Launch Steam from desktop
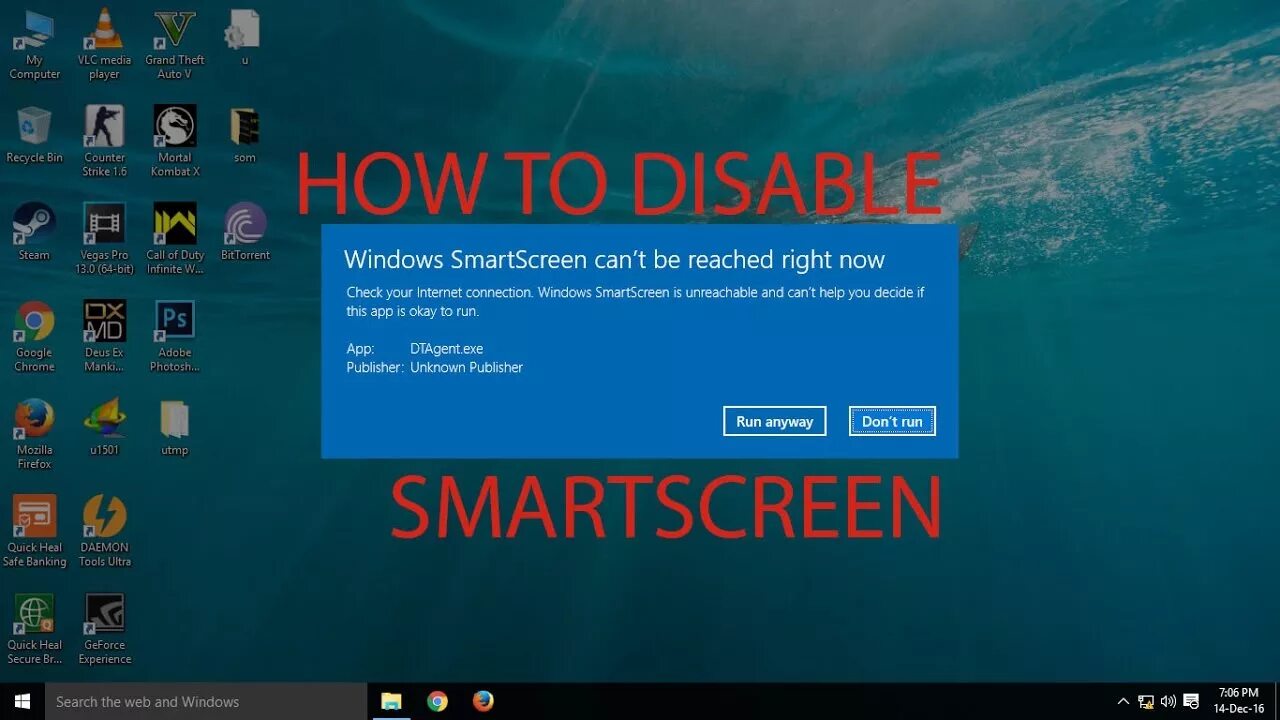The image size is (1280, 720). click(34, 232)
